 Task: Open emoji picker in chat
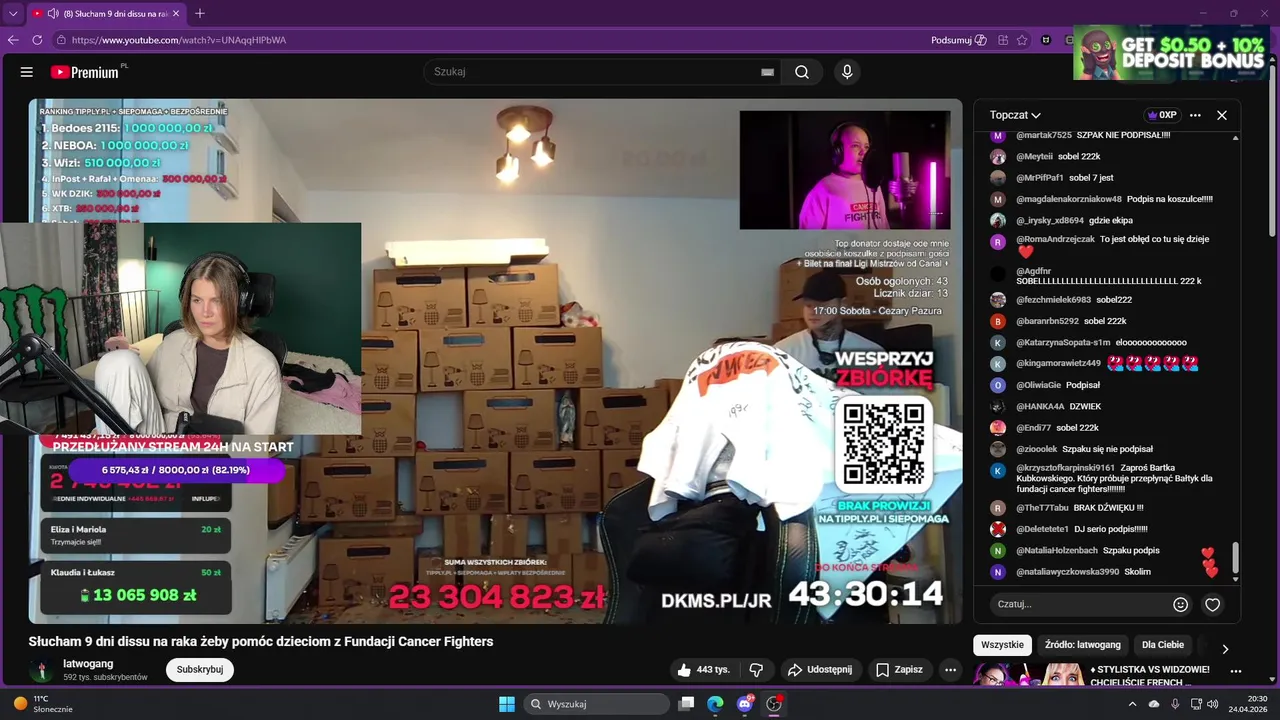(x=1181, y=604)
